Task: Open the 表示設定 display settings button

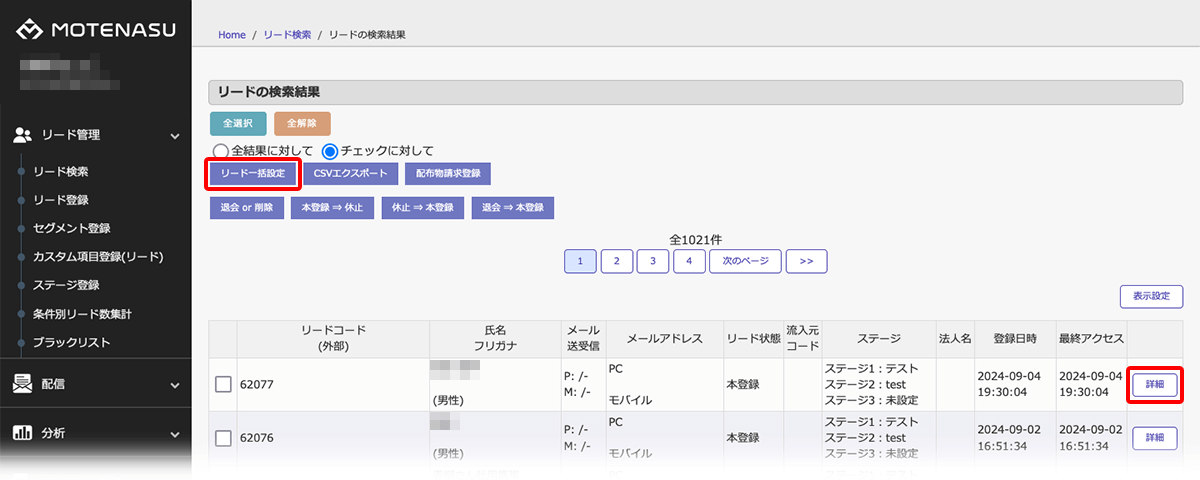Action: pos(1151,297)
